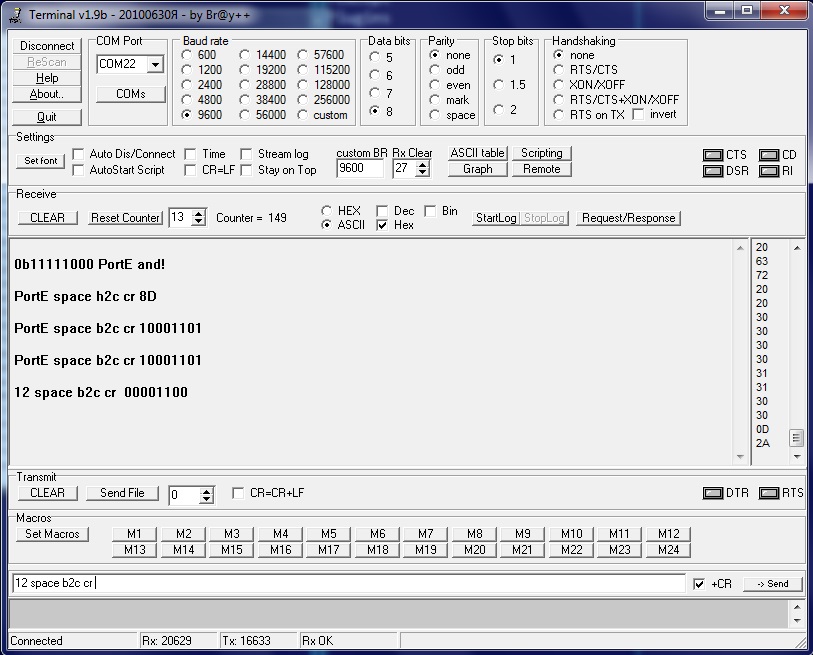Open the Graph window
The image size is (813, 655).
coord(478,169)
